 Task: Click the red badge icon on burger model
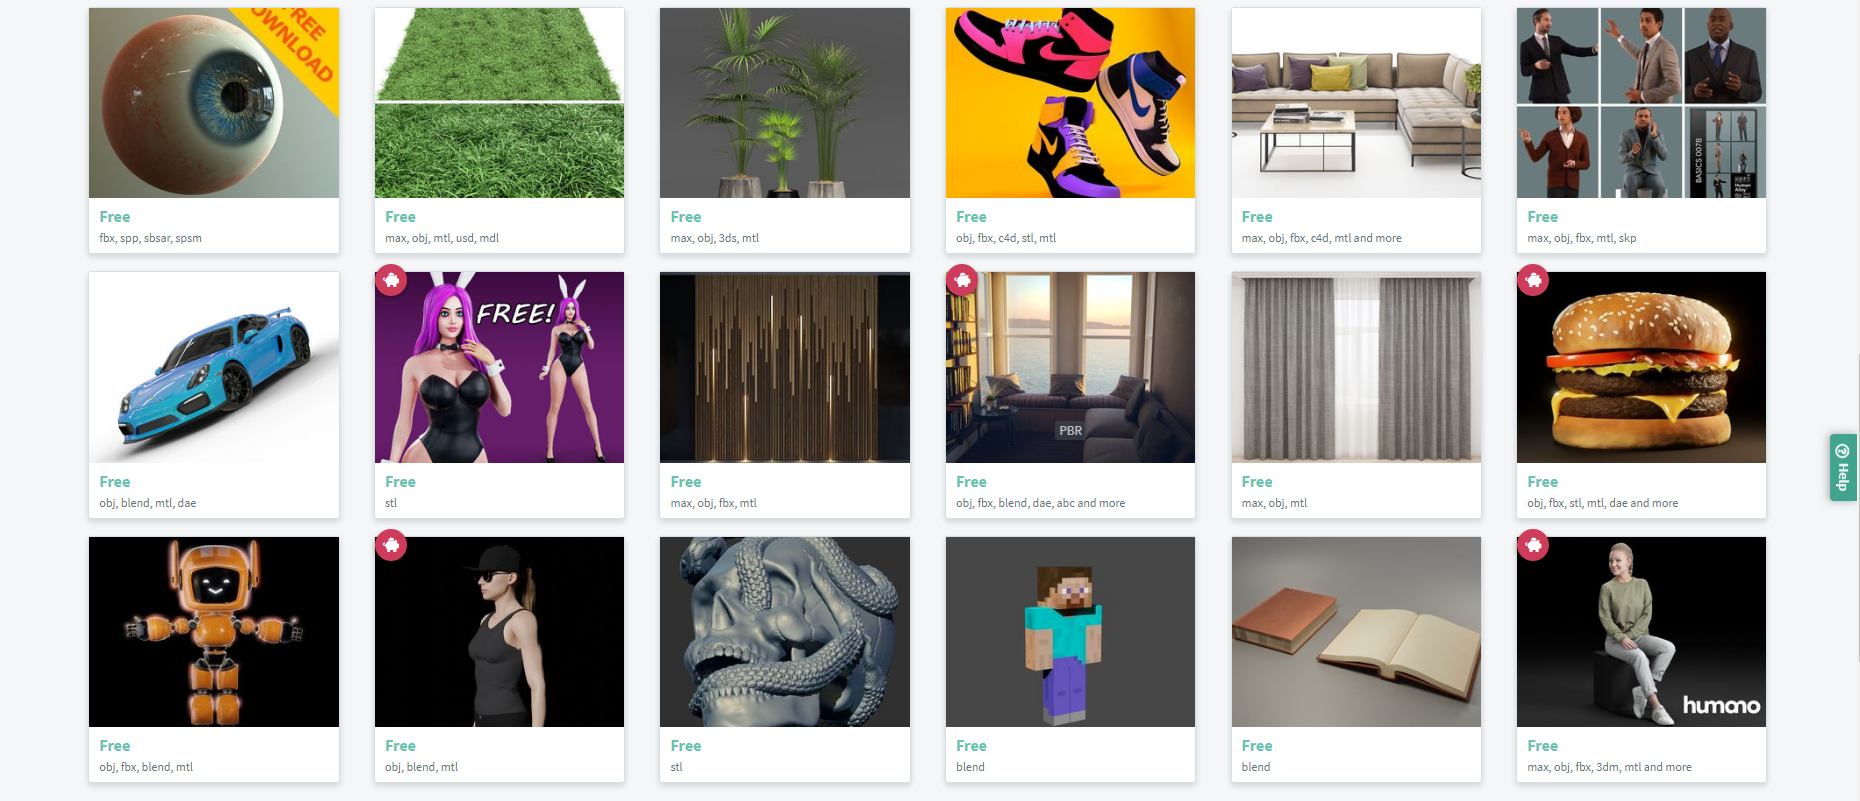(1533, 281)
